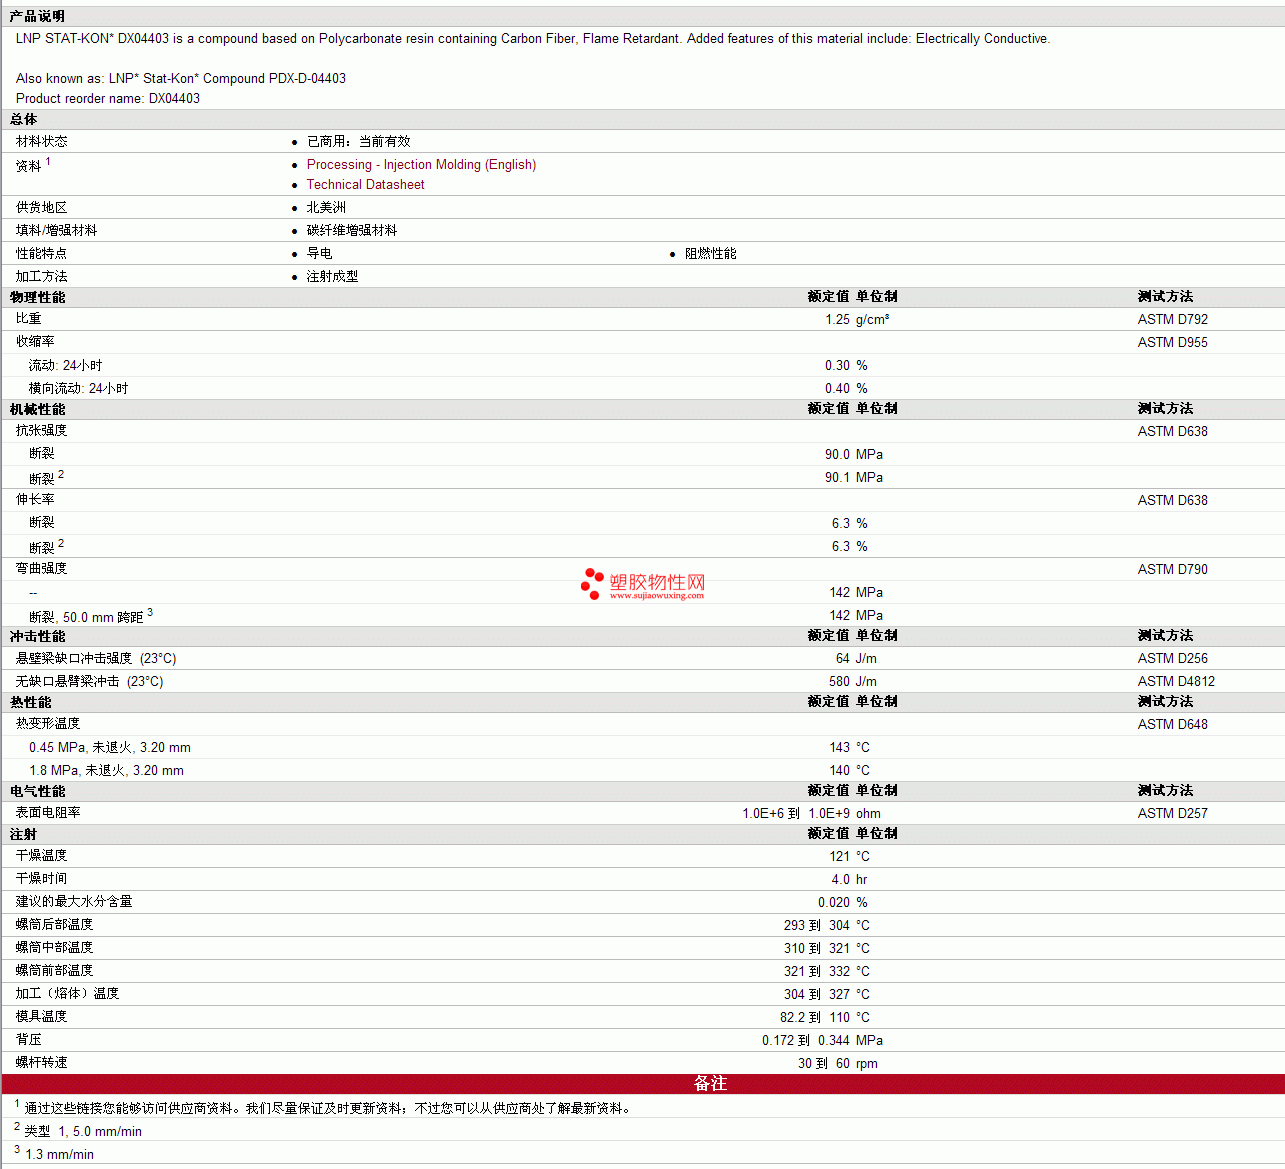Screen dimensions: 1285x1169
Task: Click the 阻燃性能 feature entry
Action: click(x=711, y=254)
